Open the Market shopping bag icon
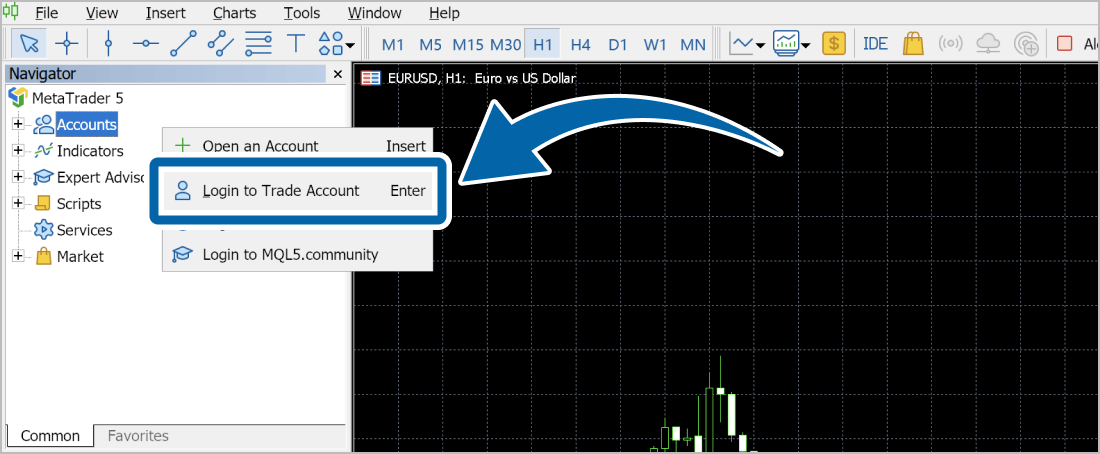 point(913,44)
